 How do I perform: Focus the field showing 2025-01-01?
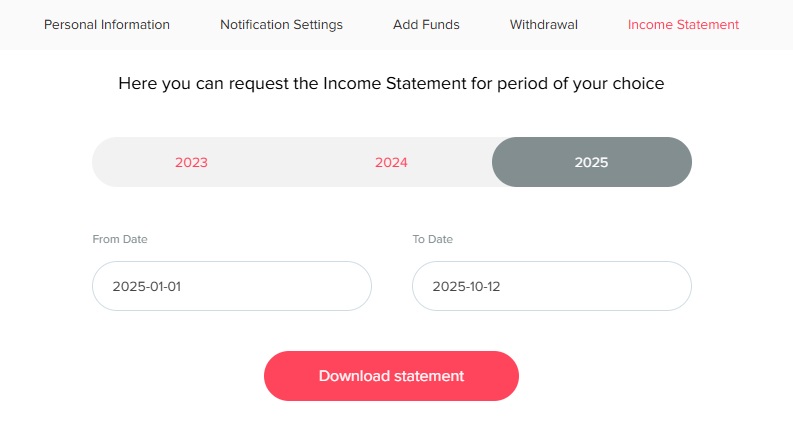coord(232,286)
